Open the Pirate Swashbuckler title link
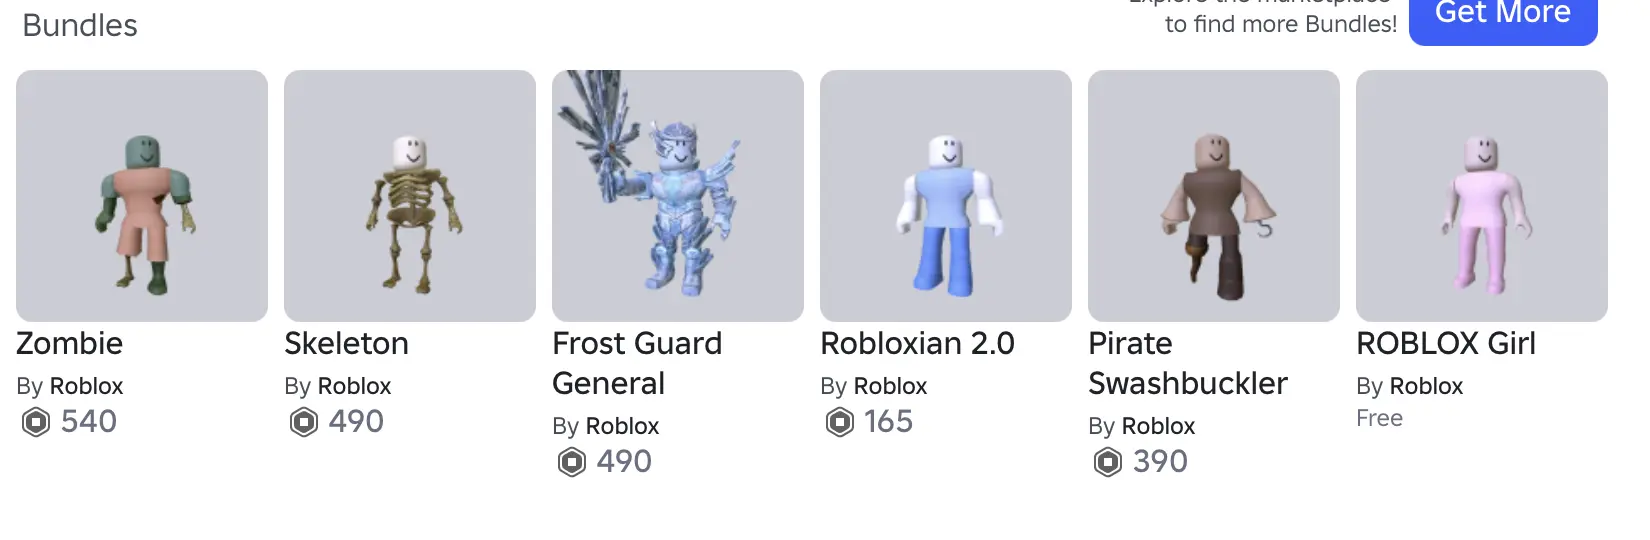This screenshot has height=540, width=1650. pos(1188,364)
